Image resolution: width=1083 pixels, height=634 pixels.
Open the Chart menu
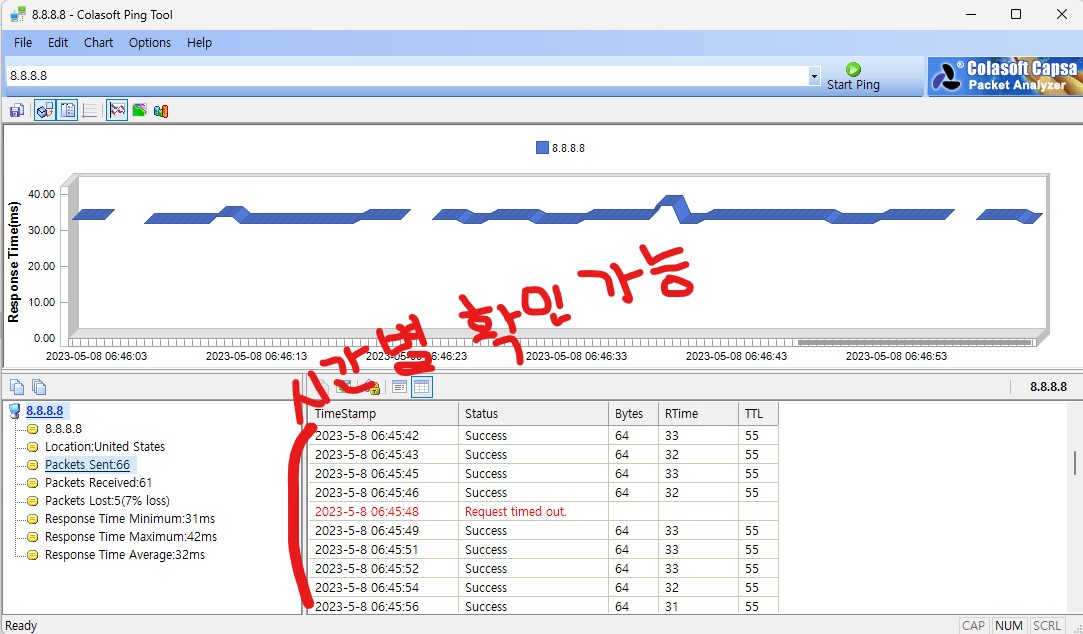click(x=99, y=43)
